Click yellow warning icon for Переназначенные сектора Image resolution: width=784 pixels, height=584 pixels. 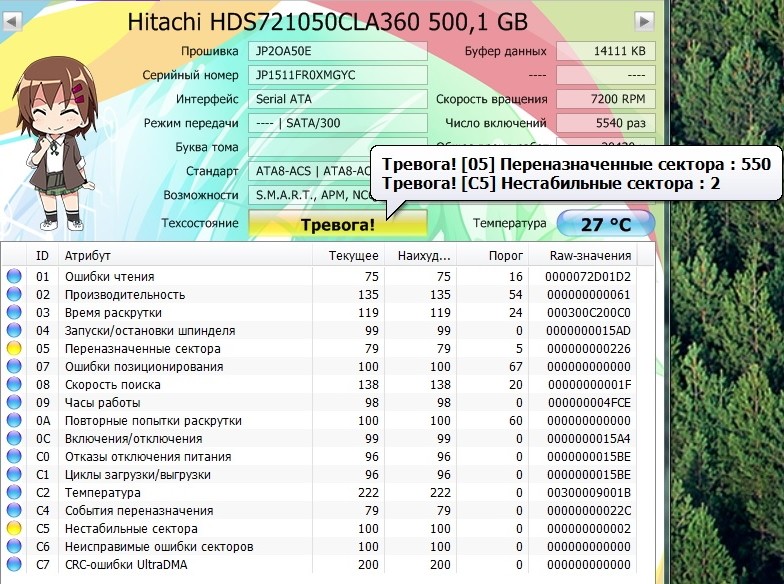click(14, 348)
